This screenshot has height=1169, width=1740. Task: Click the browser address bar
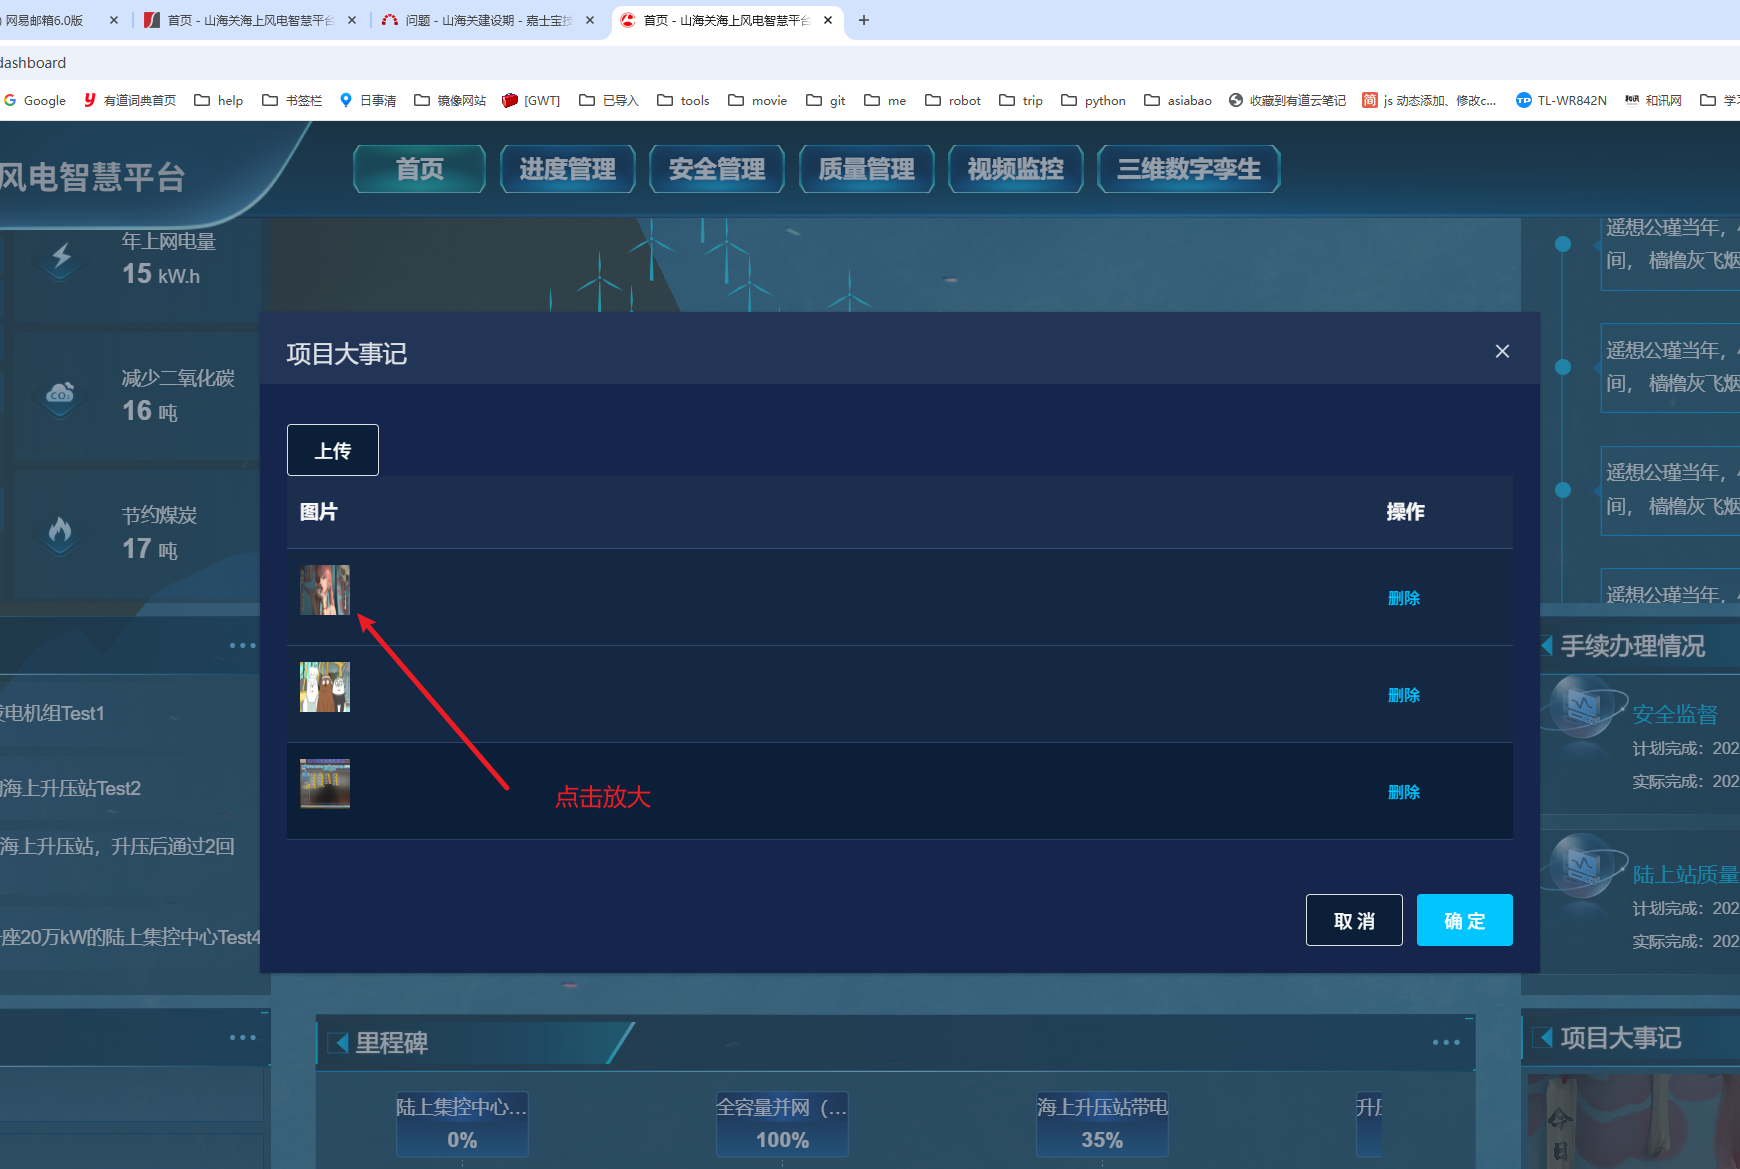click(x=870, y=62)
